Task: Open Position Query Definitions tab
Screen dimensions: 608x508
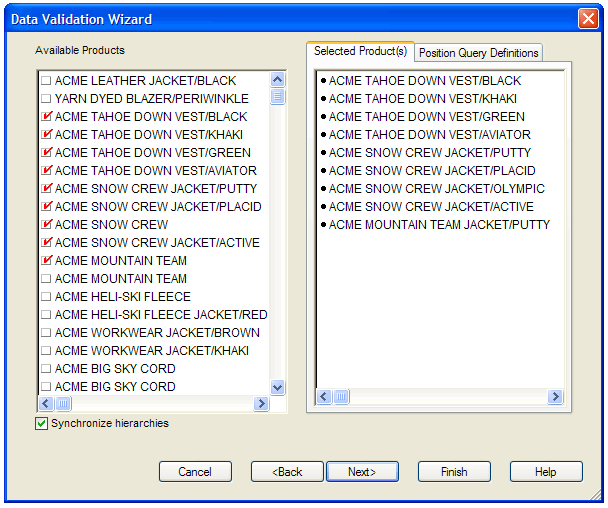Action: click(478, 53)
